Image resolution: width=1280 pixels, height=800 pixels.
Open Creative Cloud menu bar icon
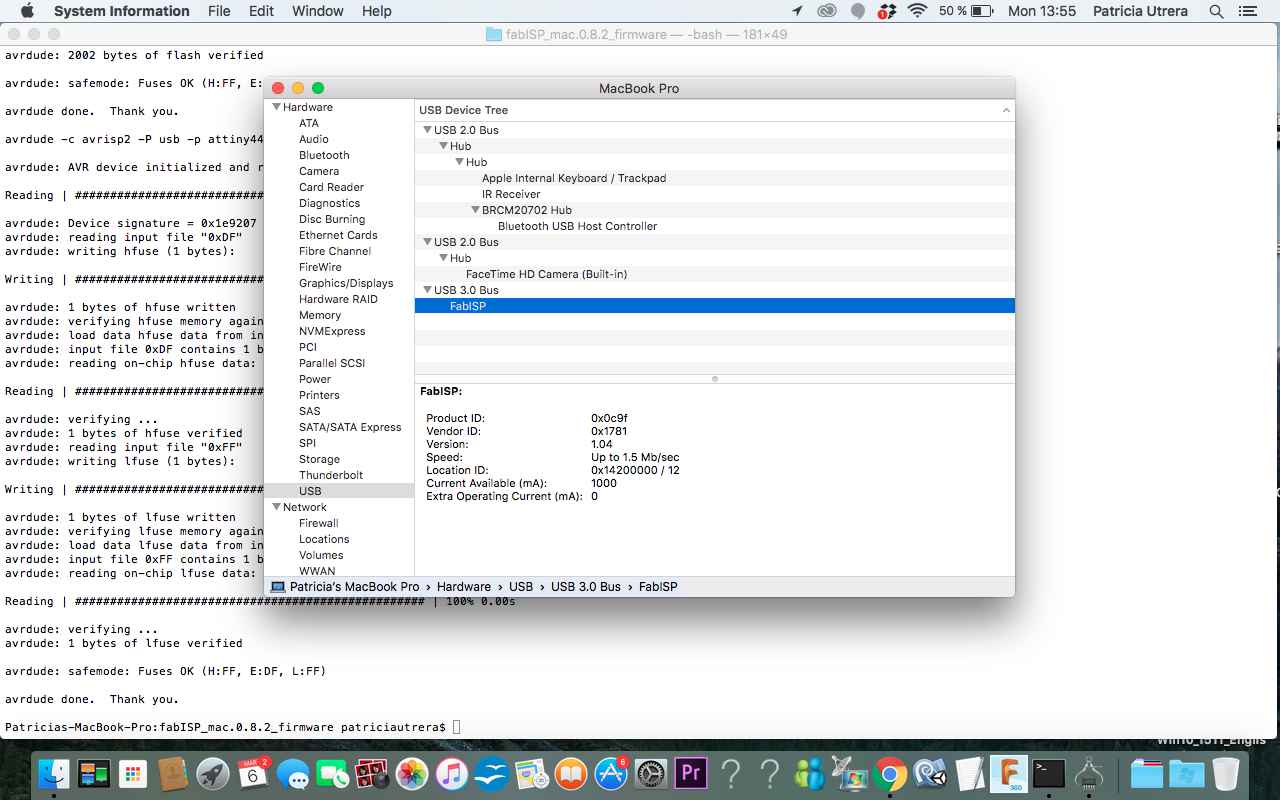[826, 11]
